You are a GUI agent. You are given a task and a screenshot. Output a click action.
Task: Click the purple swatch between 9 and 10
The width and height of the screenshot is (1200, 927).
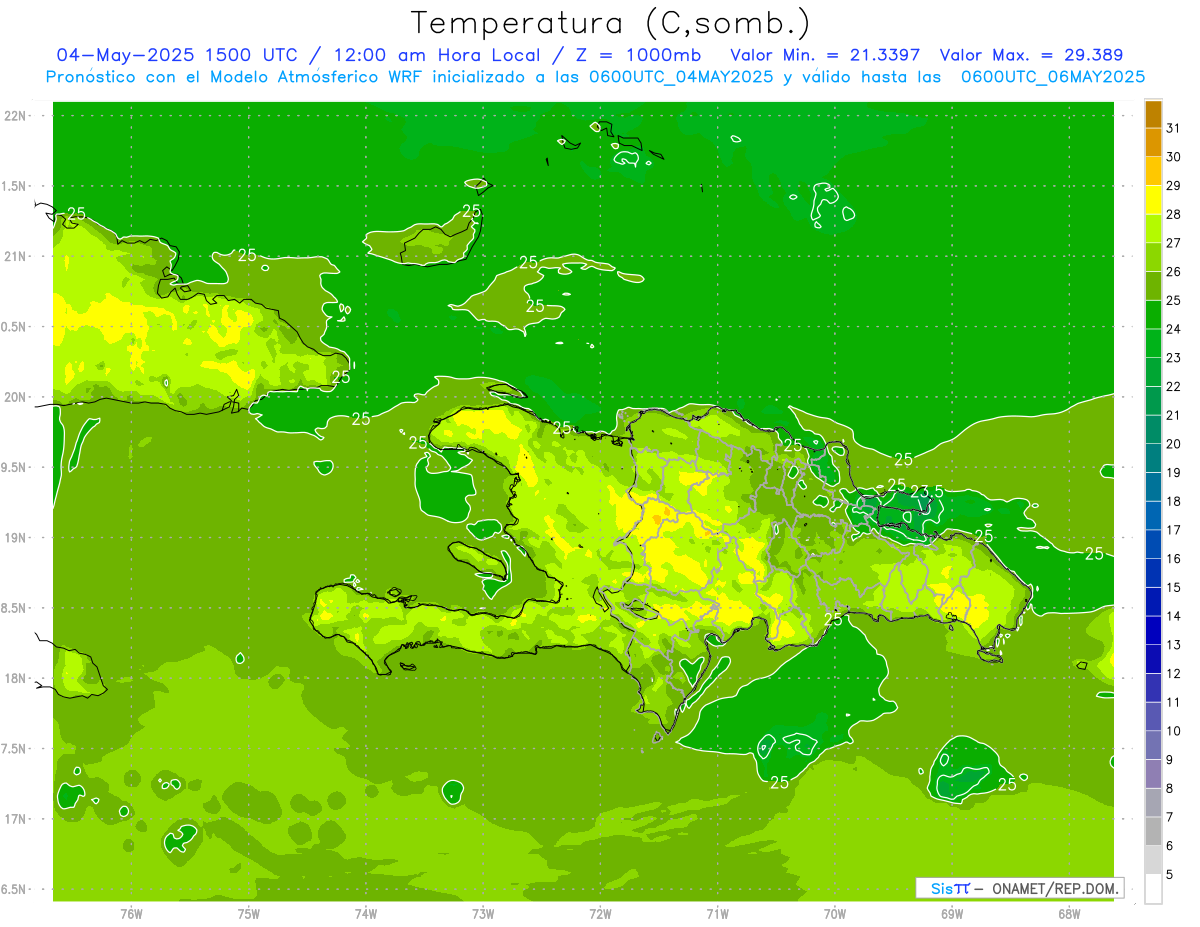pos(1153,745)
